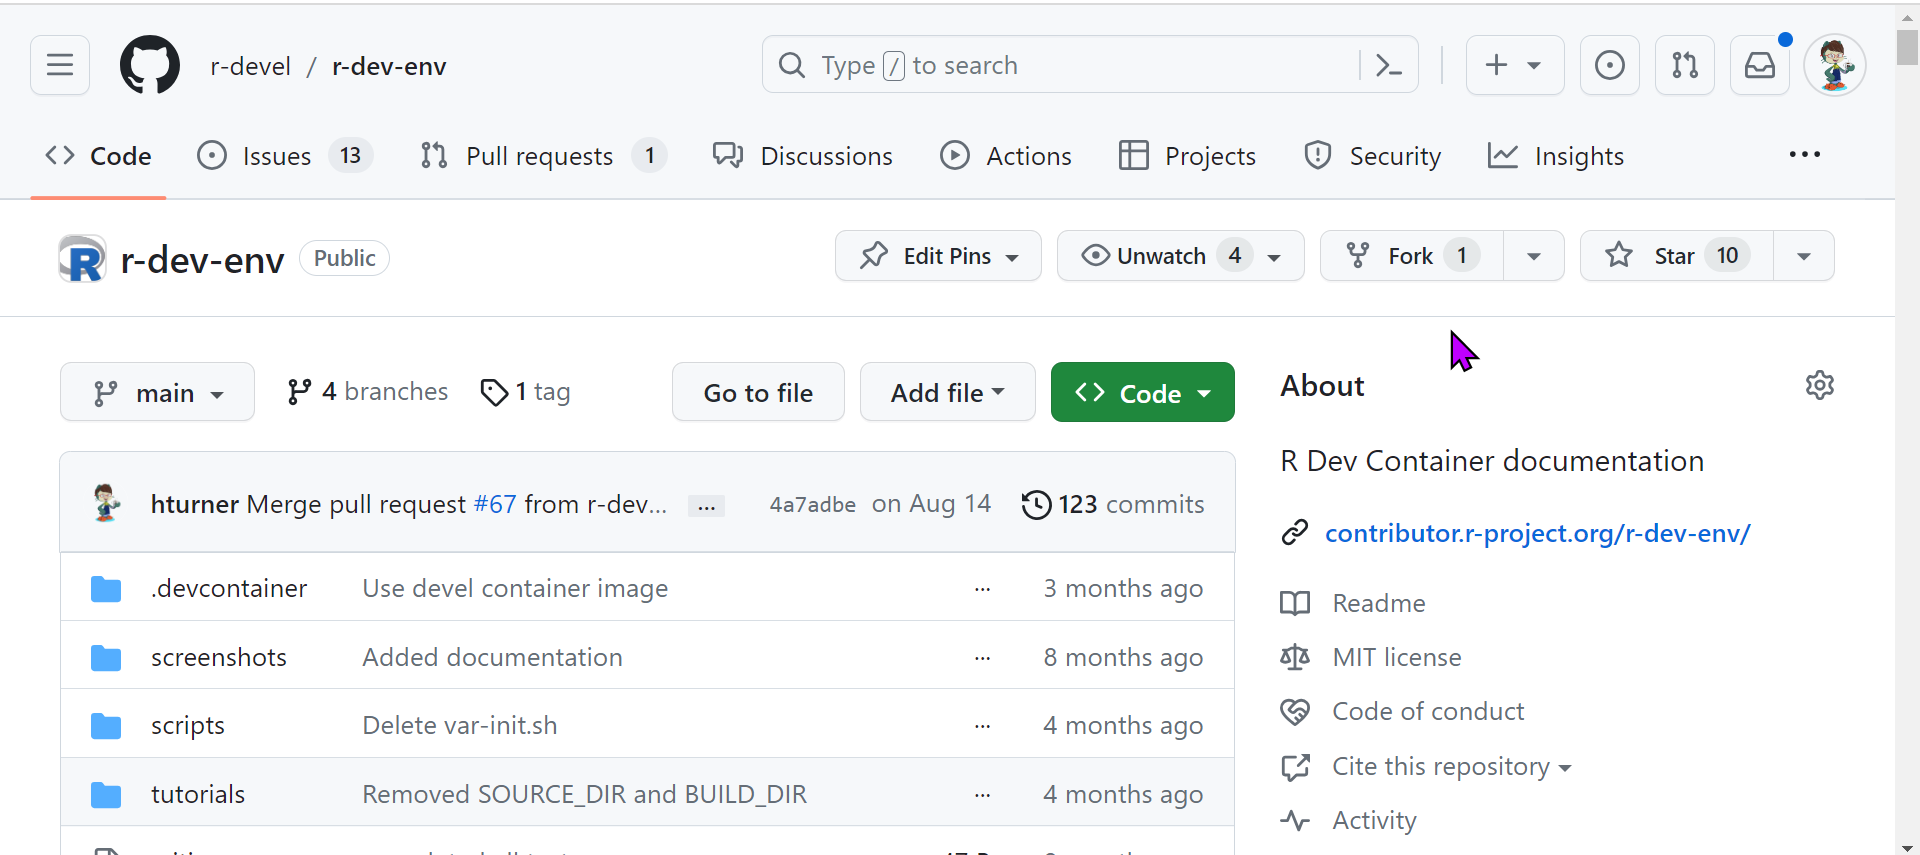
Task: Open the hamburger navigation menu
Action: click(60, 65)
